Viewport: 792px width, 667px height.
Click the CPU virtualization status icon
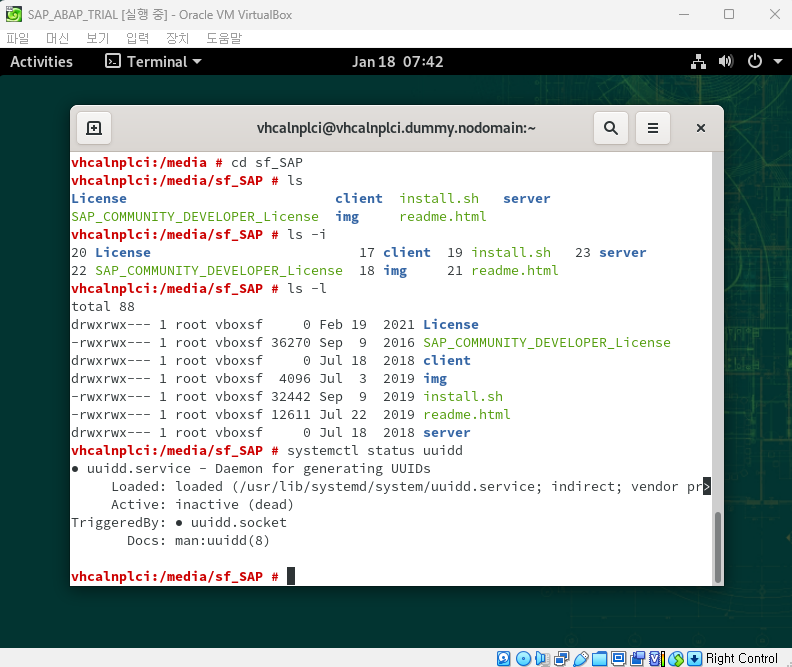tap(656, 658)
